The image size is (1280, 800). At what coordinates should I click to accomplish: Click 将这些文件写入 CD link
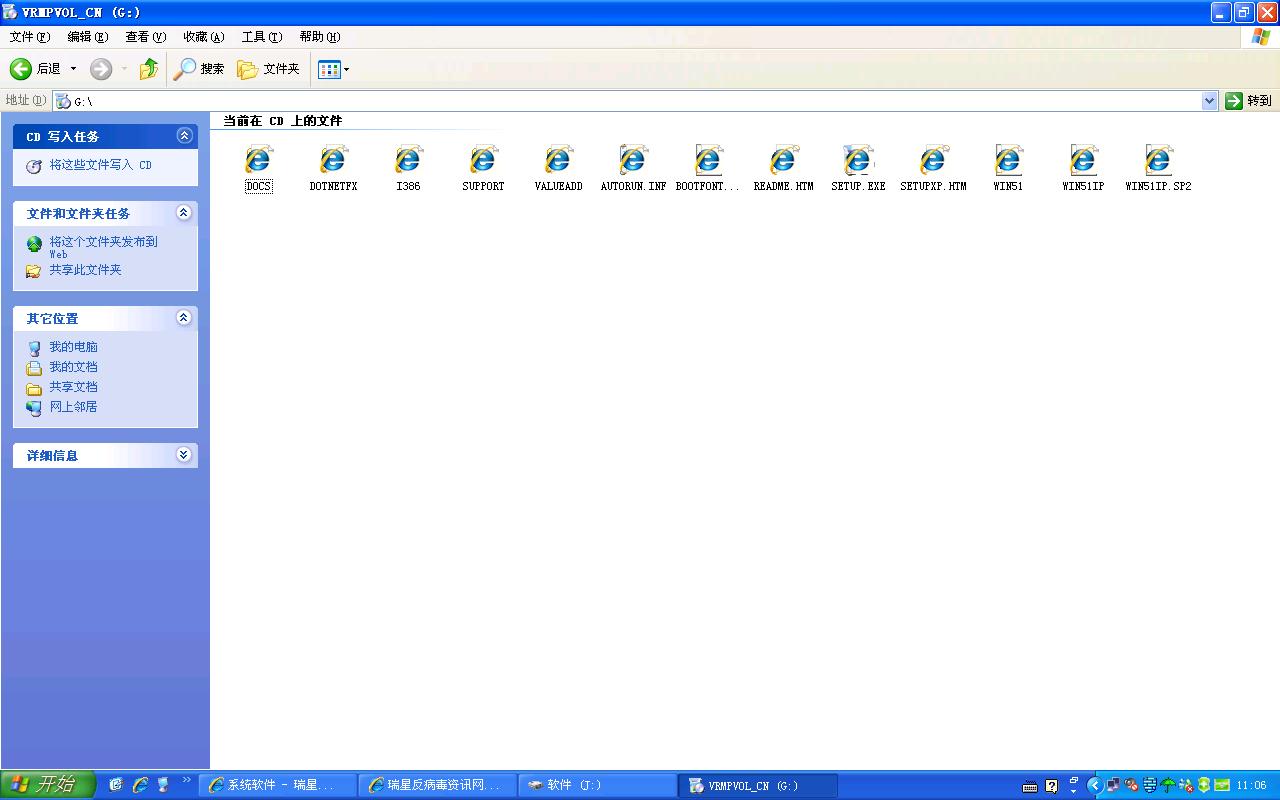point(101,165)
